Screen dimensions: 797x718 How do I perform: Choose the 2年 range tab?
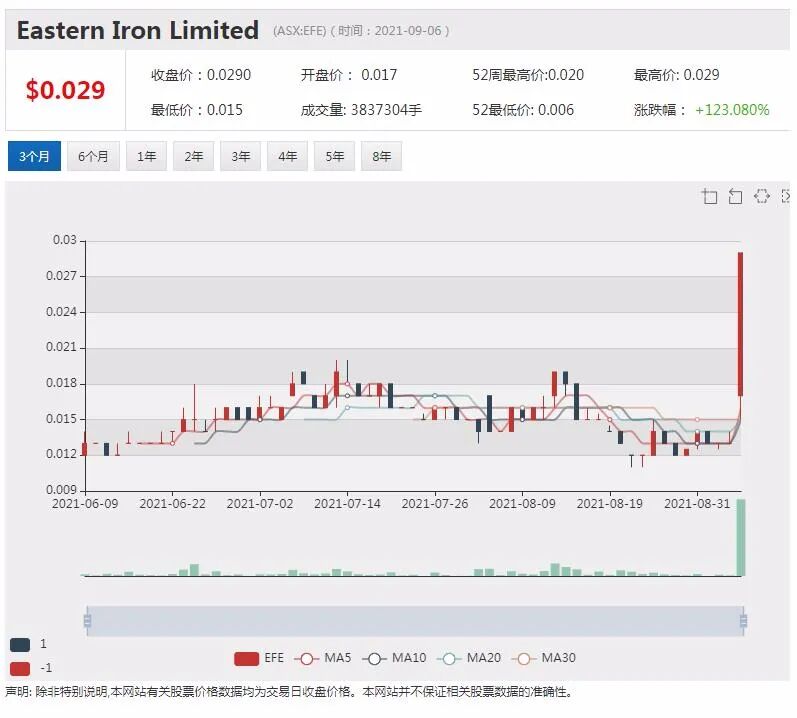pos(194,156)
